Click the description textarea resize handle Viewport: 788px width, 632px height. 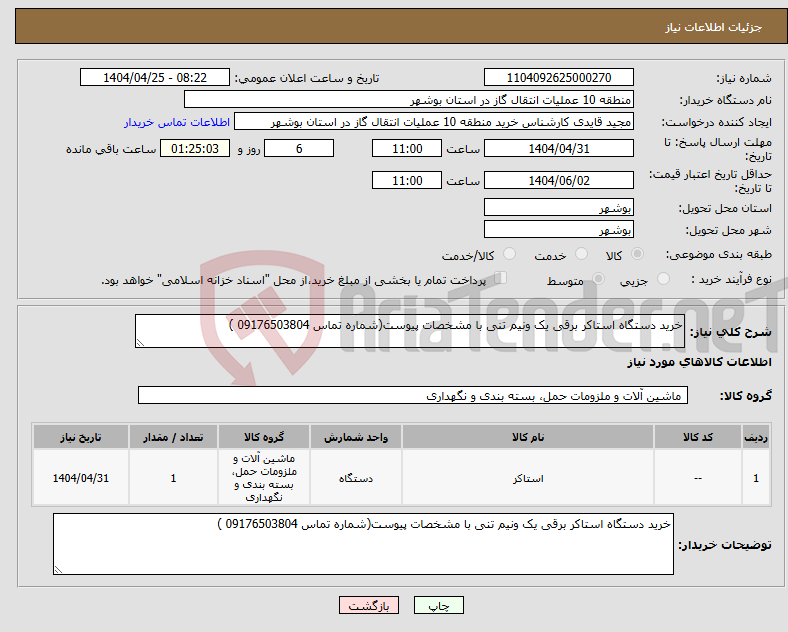[x=140, y=343]
